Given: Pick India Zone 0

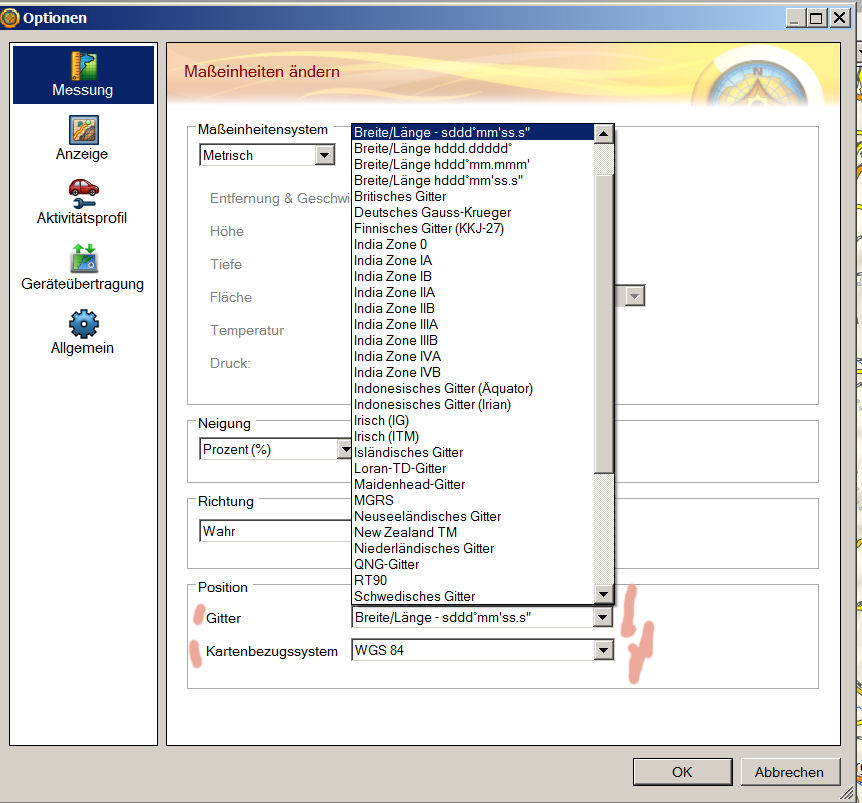Looking at the screenshot, I should pos(473,244).
